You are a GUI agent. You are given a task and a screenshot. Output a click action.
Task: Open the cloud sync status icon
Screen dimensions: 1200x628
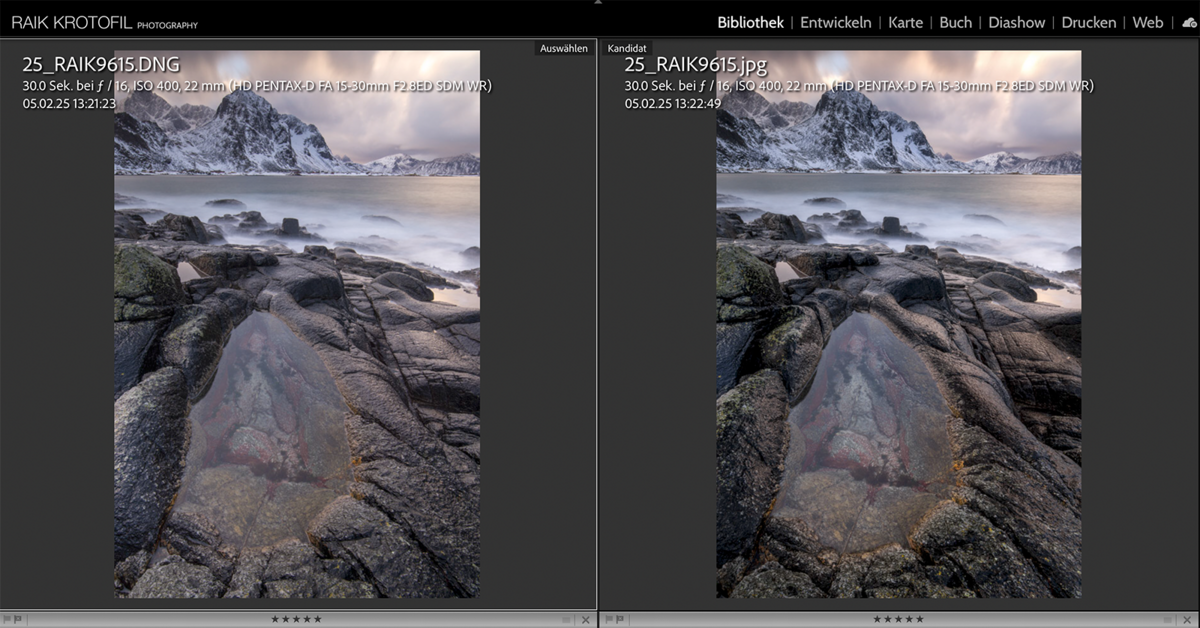pyautogui.click(x=1189, y=22)
